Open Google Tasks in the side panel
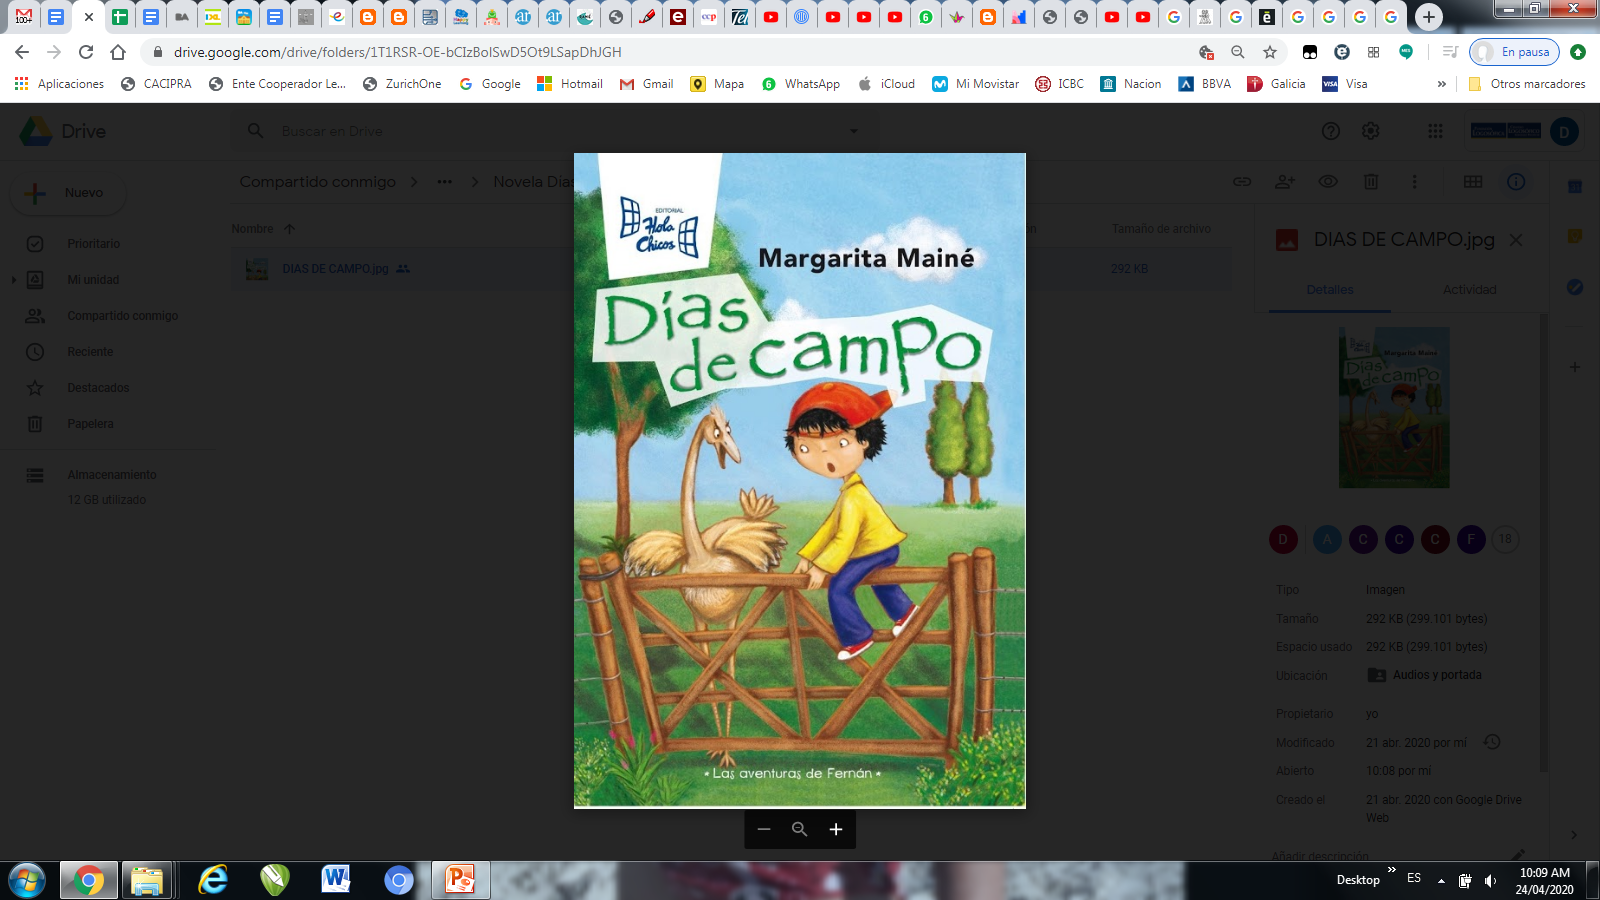The height and width of the screenshot is (900, 1600). (1575, 287)
